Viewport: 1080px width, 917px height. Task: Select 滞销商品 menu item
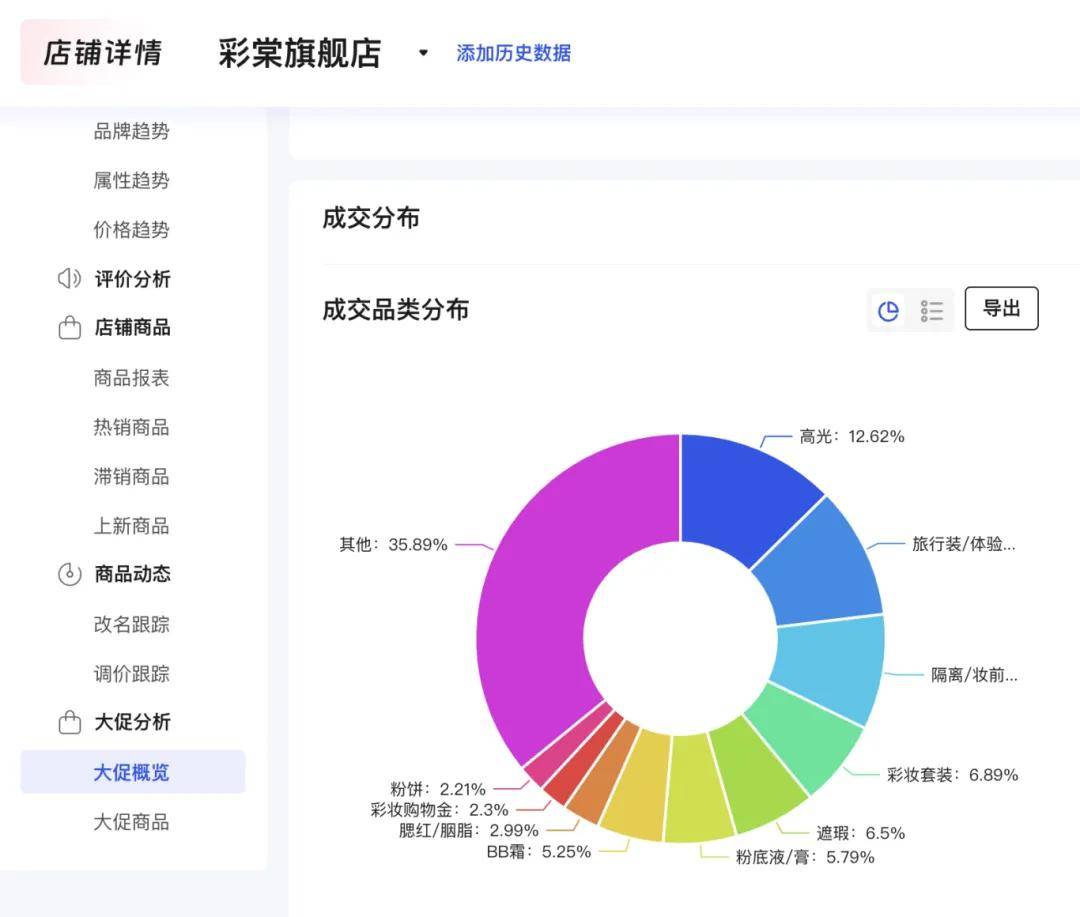[x=131, y=476]
